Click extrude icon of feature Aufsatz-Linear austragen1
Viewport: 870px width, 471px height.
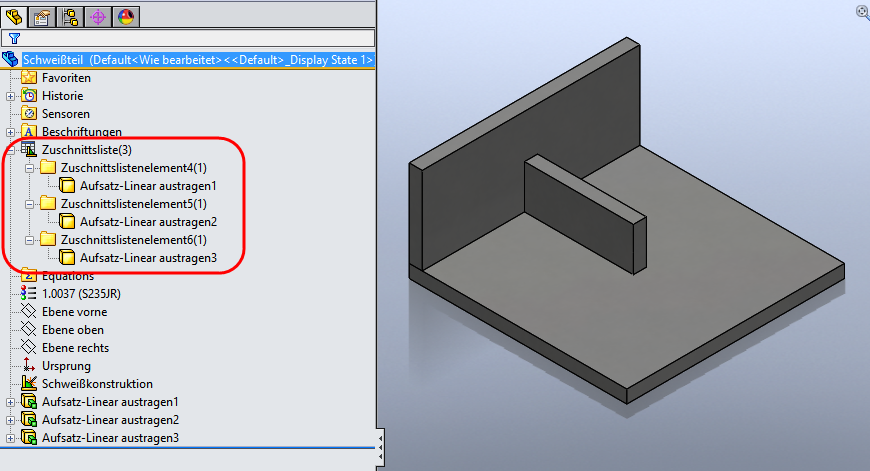point(29,402)
